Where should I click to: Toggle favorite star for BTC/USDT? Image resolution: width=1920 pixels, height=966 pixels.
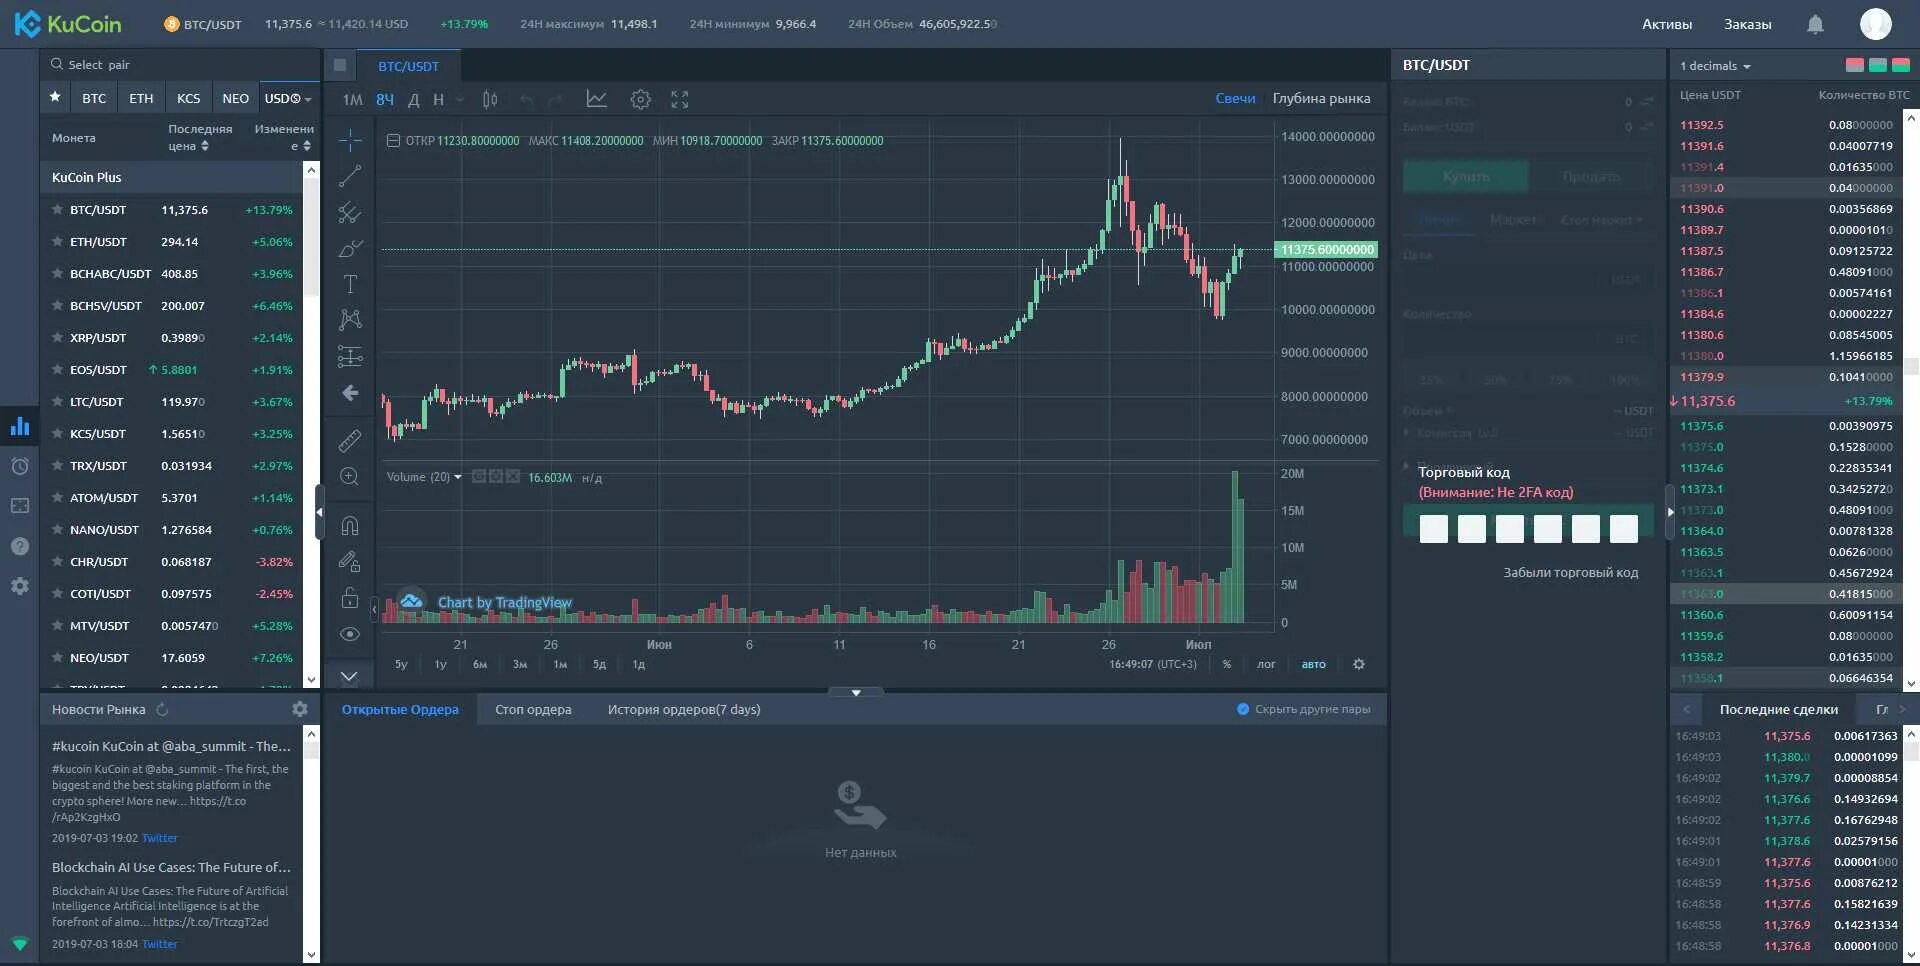58,210
